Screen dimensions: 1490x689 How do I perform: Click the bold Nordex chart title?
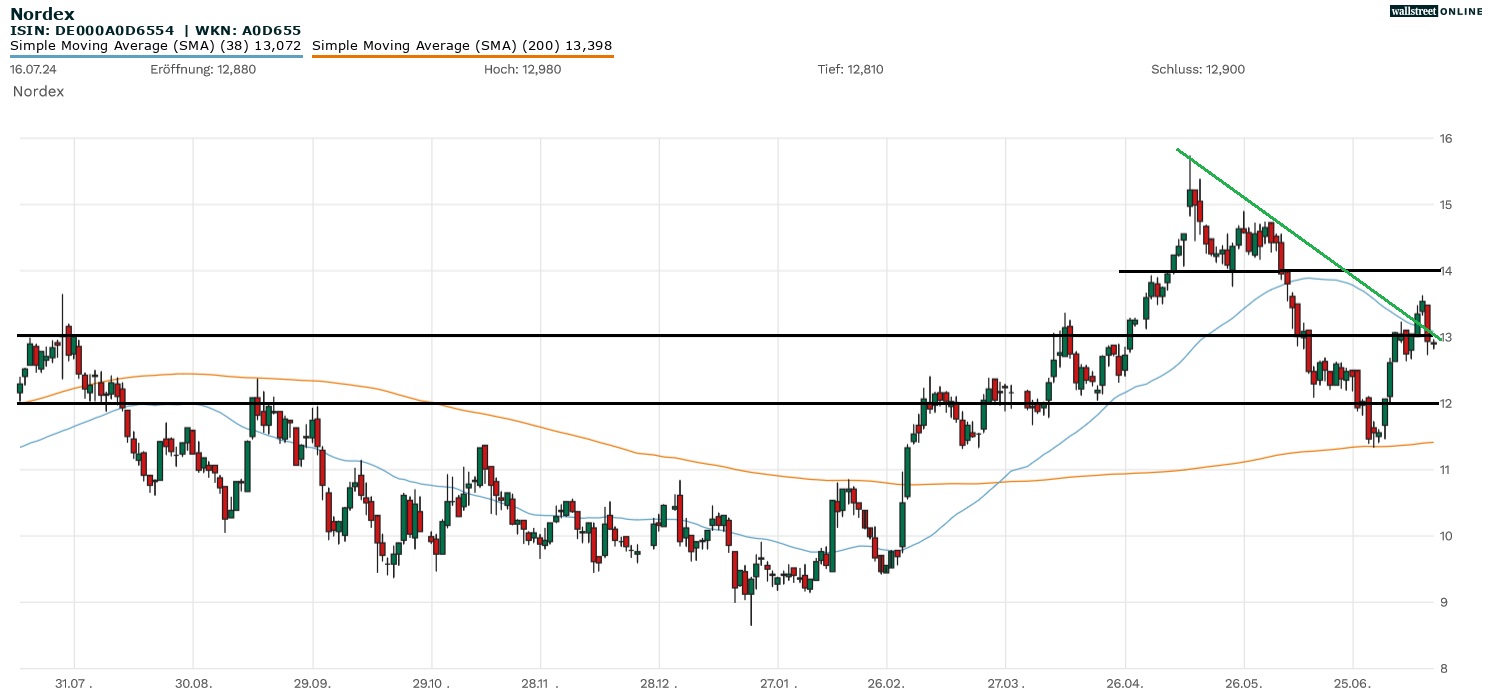[x=42, y=14]
